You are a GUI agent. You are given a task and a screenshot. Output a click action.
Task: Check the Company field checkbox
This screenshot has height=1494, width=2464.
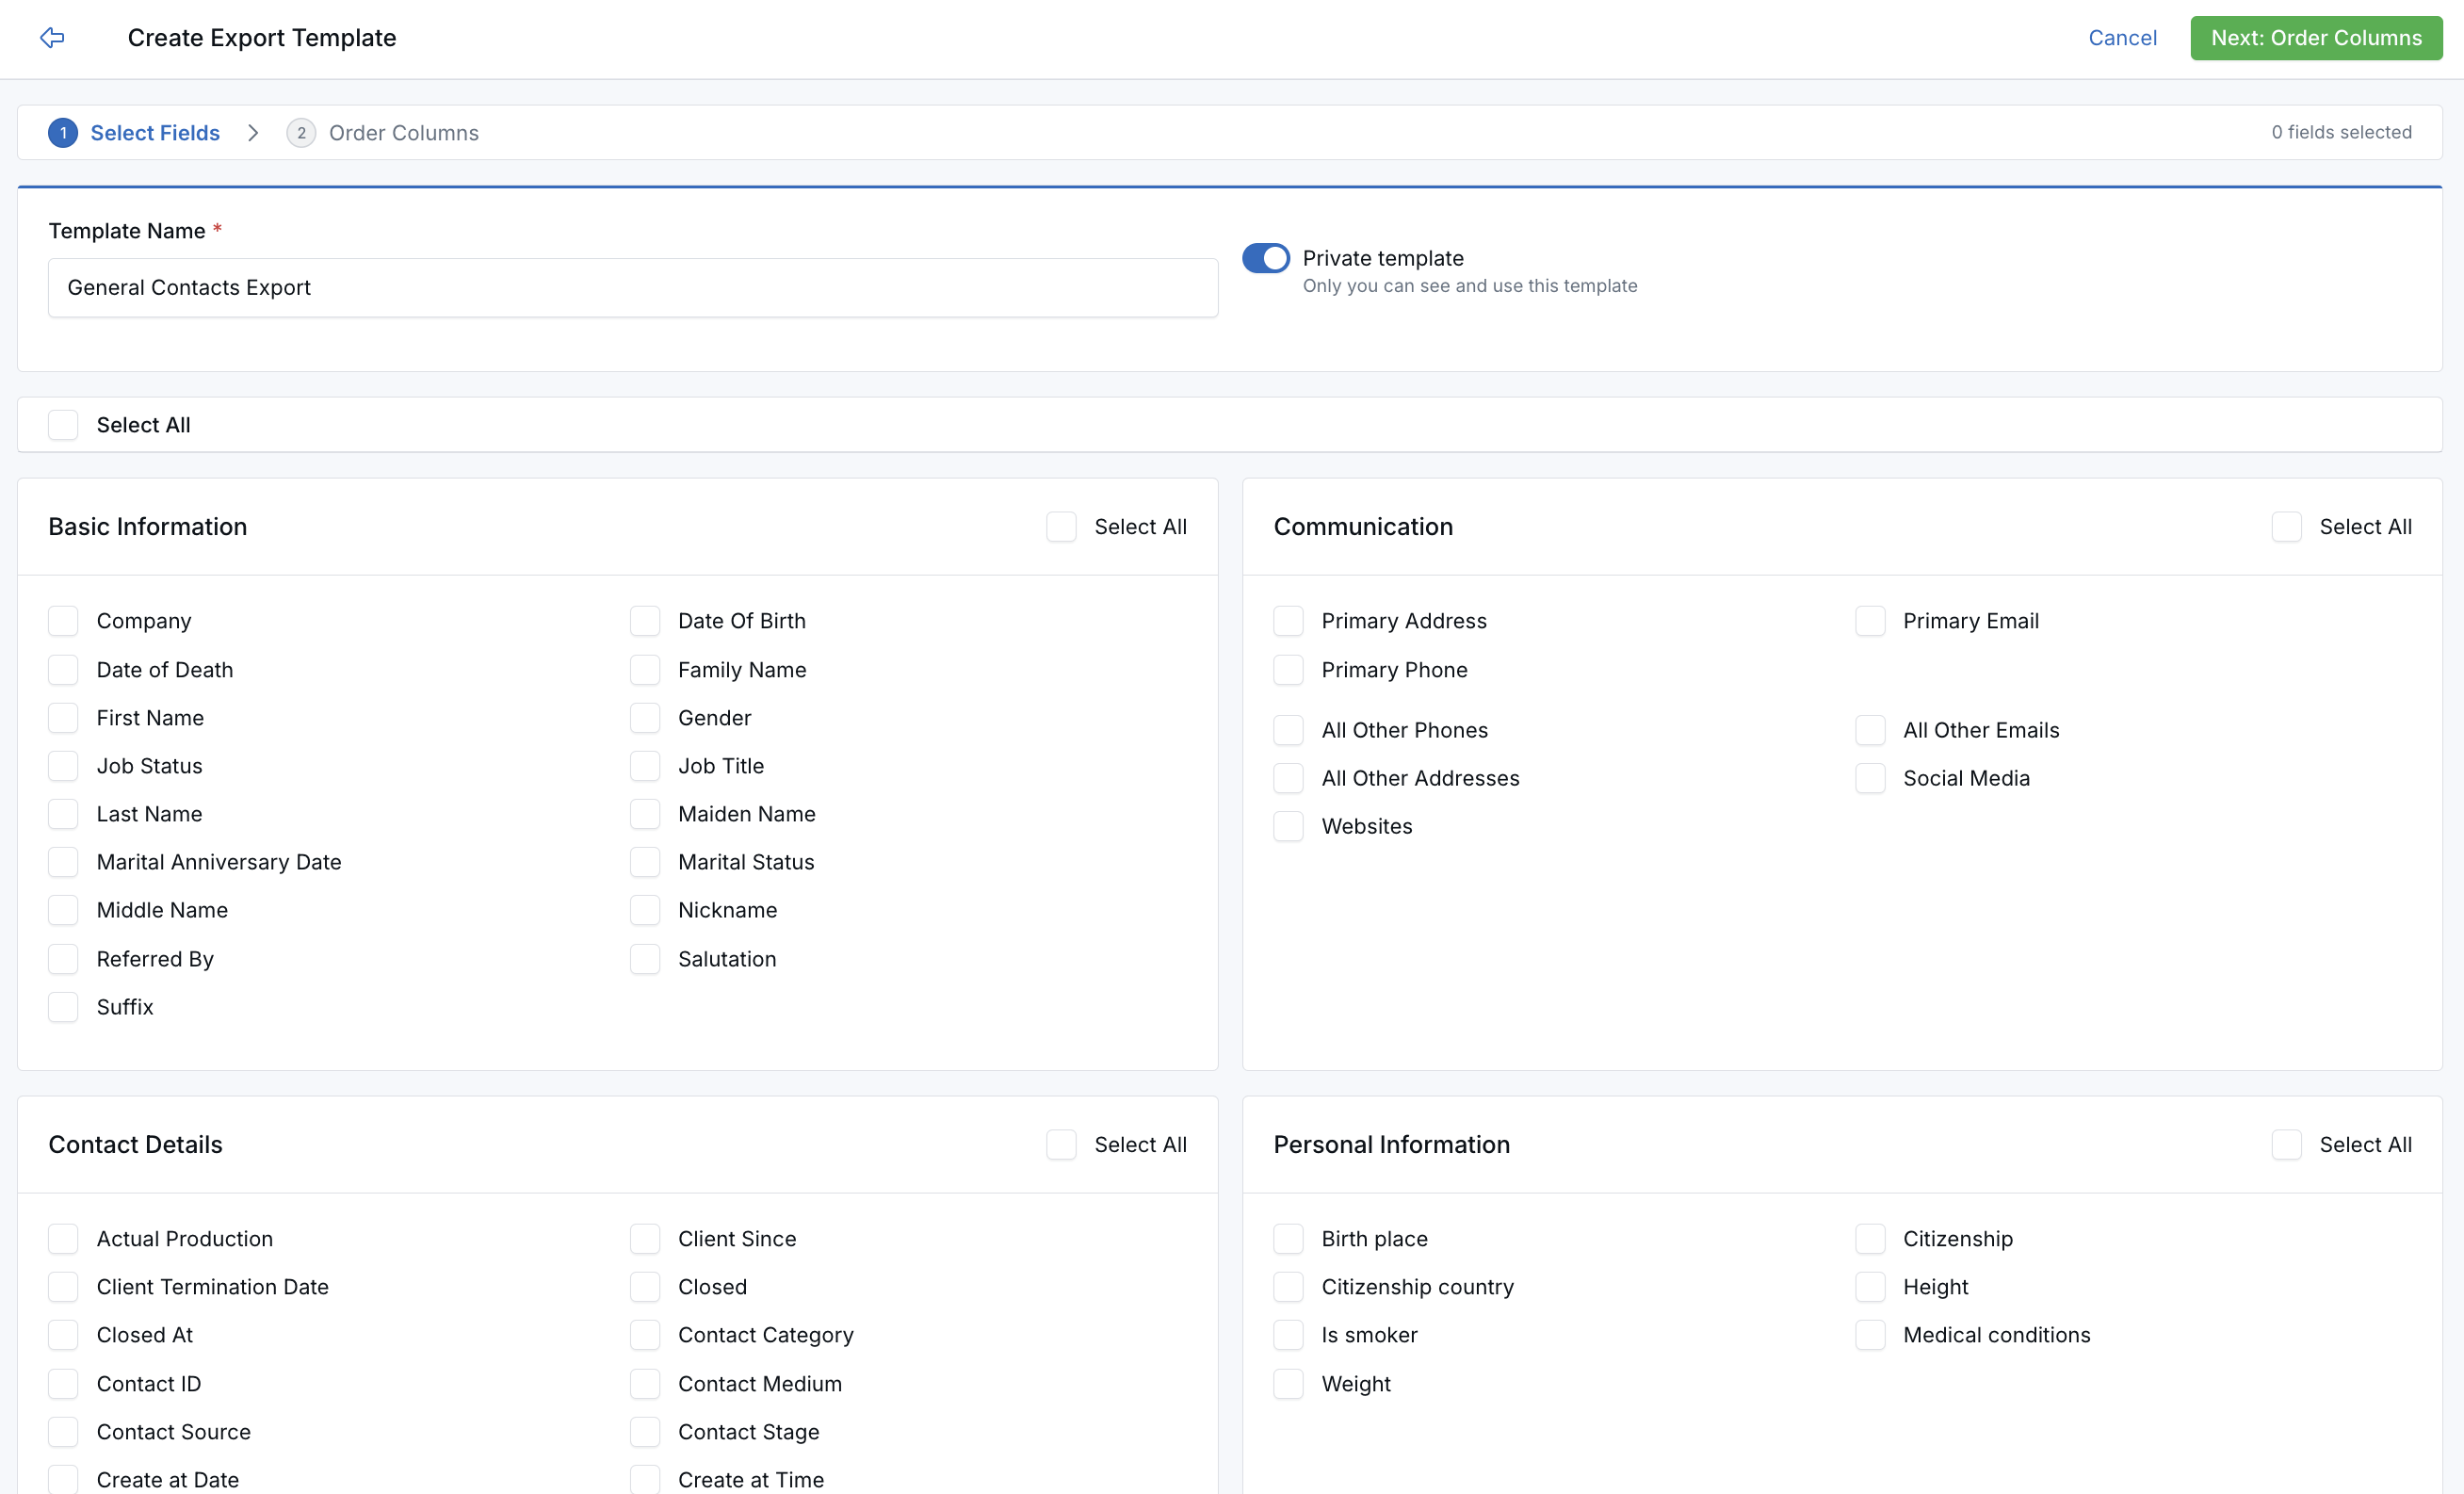62,620
